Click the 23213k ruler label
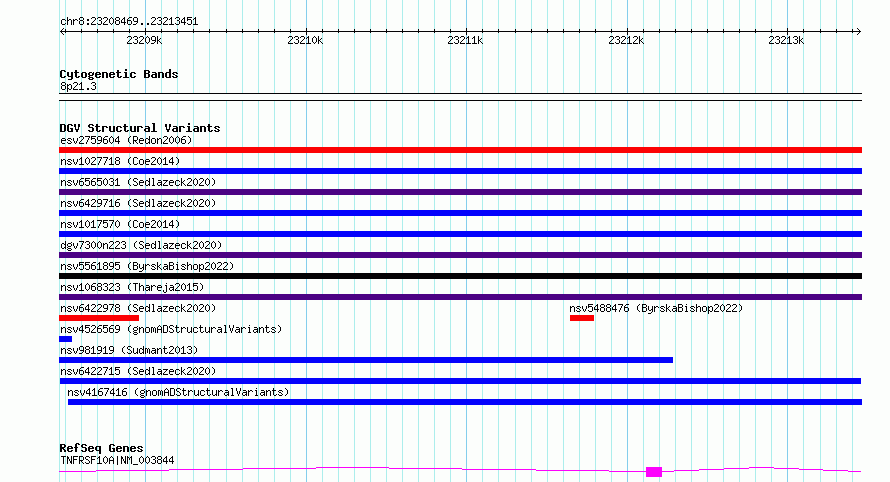The height and width of the screenshot is (482, 890). 786,40
